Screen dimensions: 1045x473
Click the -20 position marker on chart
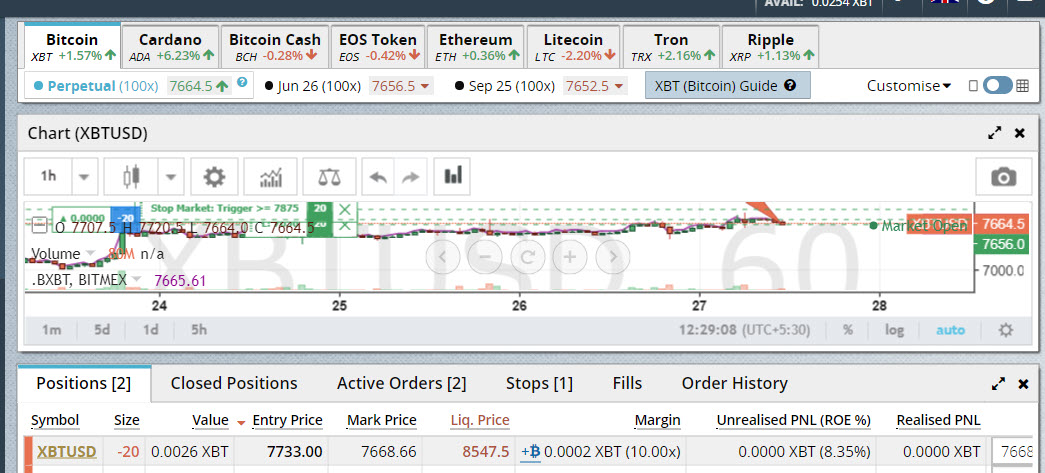(x=126, y=218)
